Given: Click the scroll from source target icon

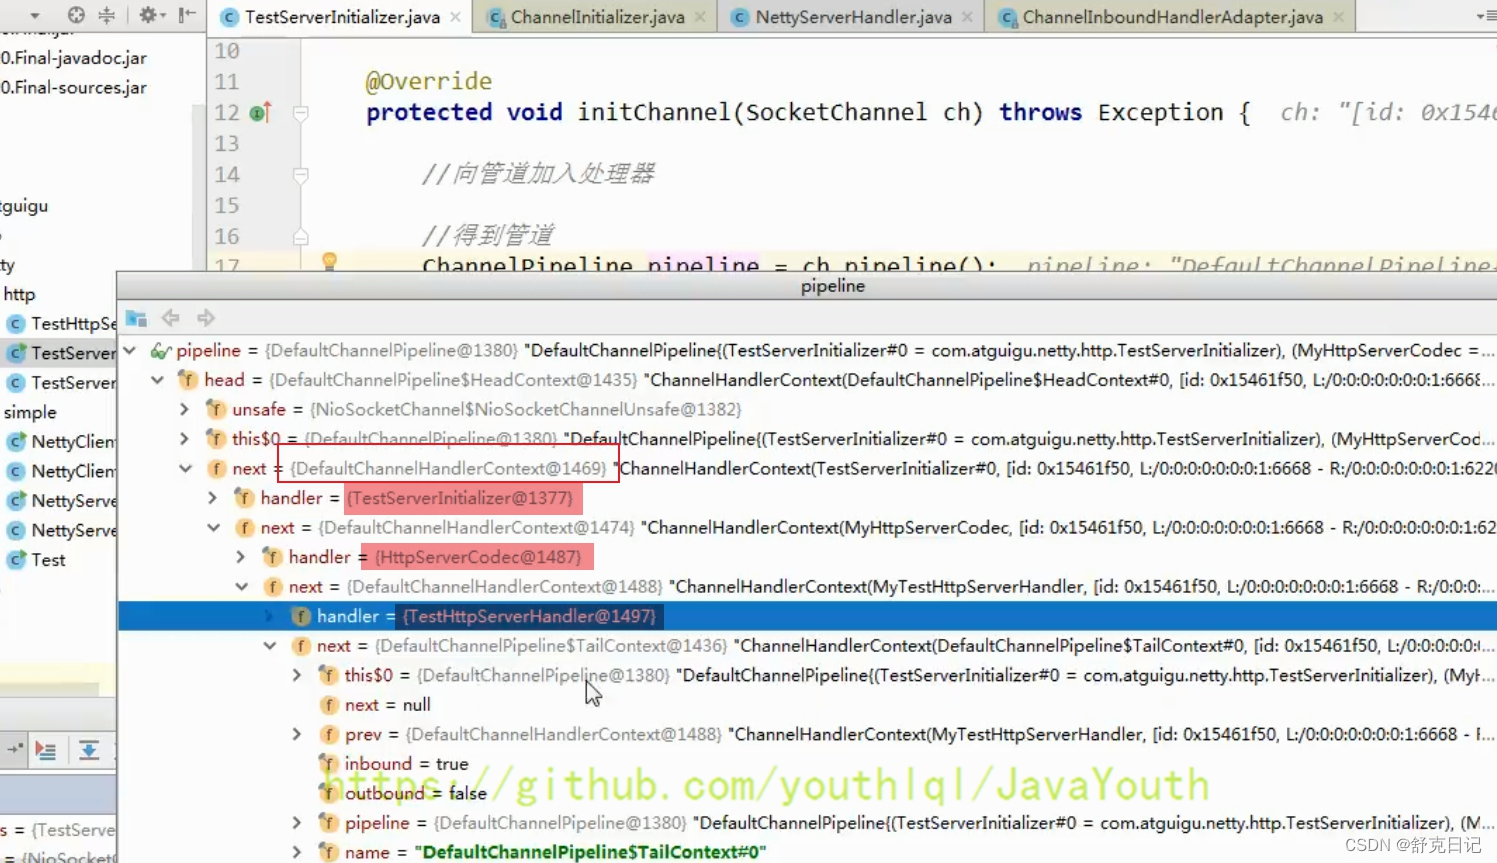Looking at the screenshot, I should pyautogui.click(x=76, y=15).
